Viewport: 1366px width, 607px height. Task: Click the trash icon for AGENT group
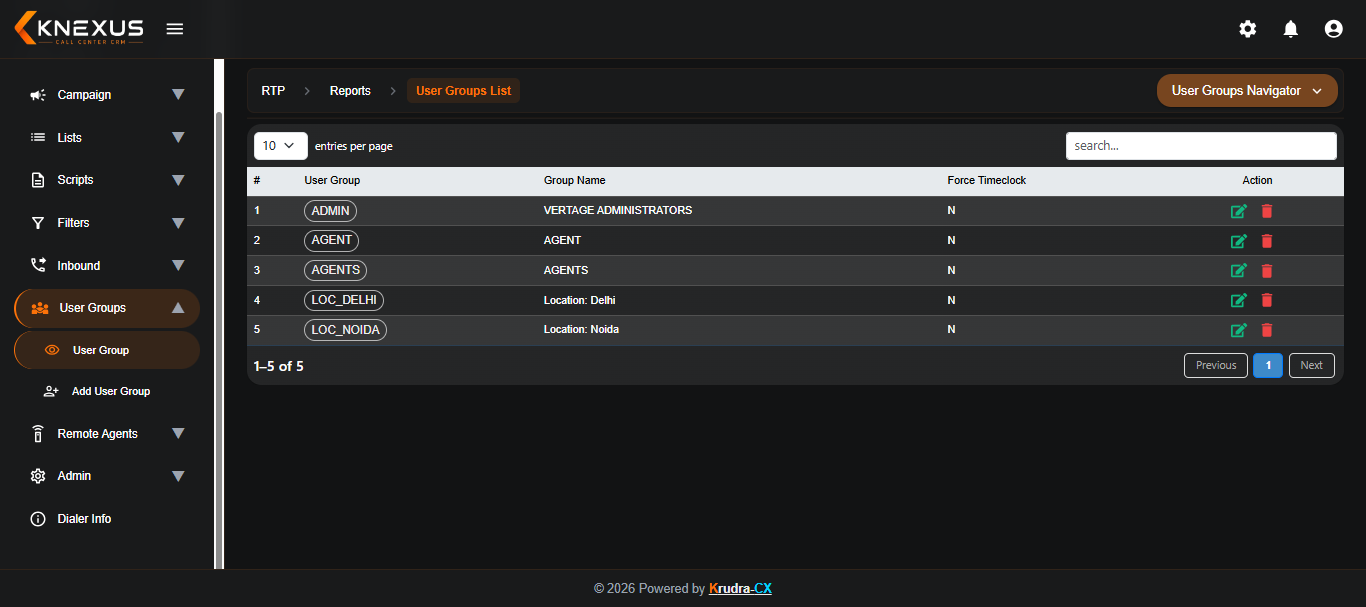pyautogui.click(x=1267, y=241)
